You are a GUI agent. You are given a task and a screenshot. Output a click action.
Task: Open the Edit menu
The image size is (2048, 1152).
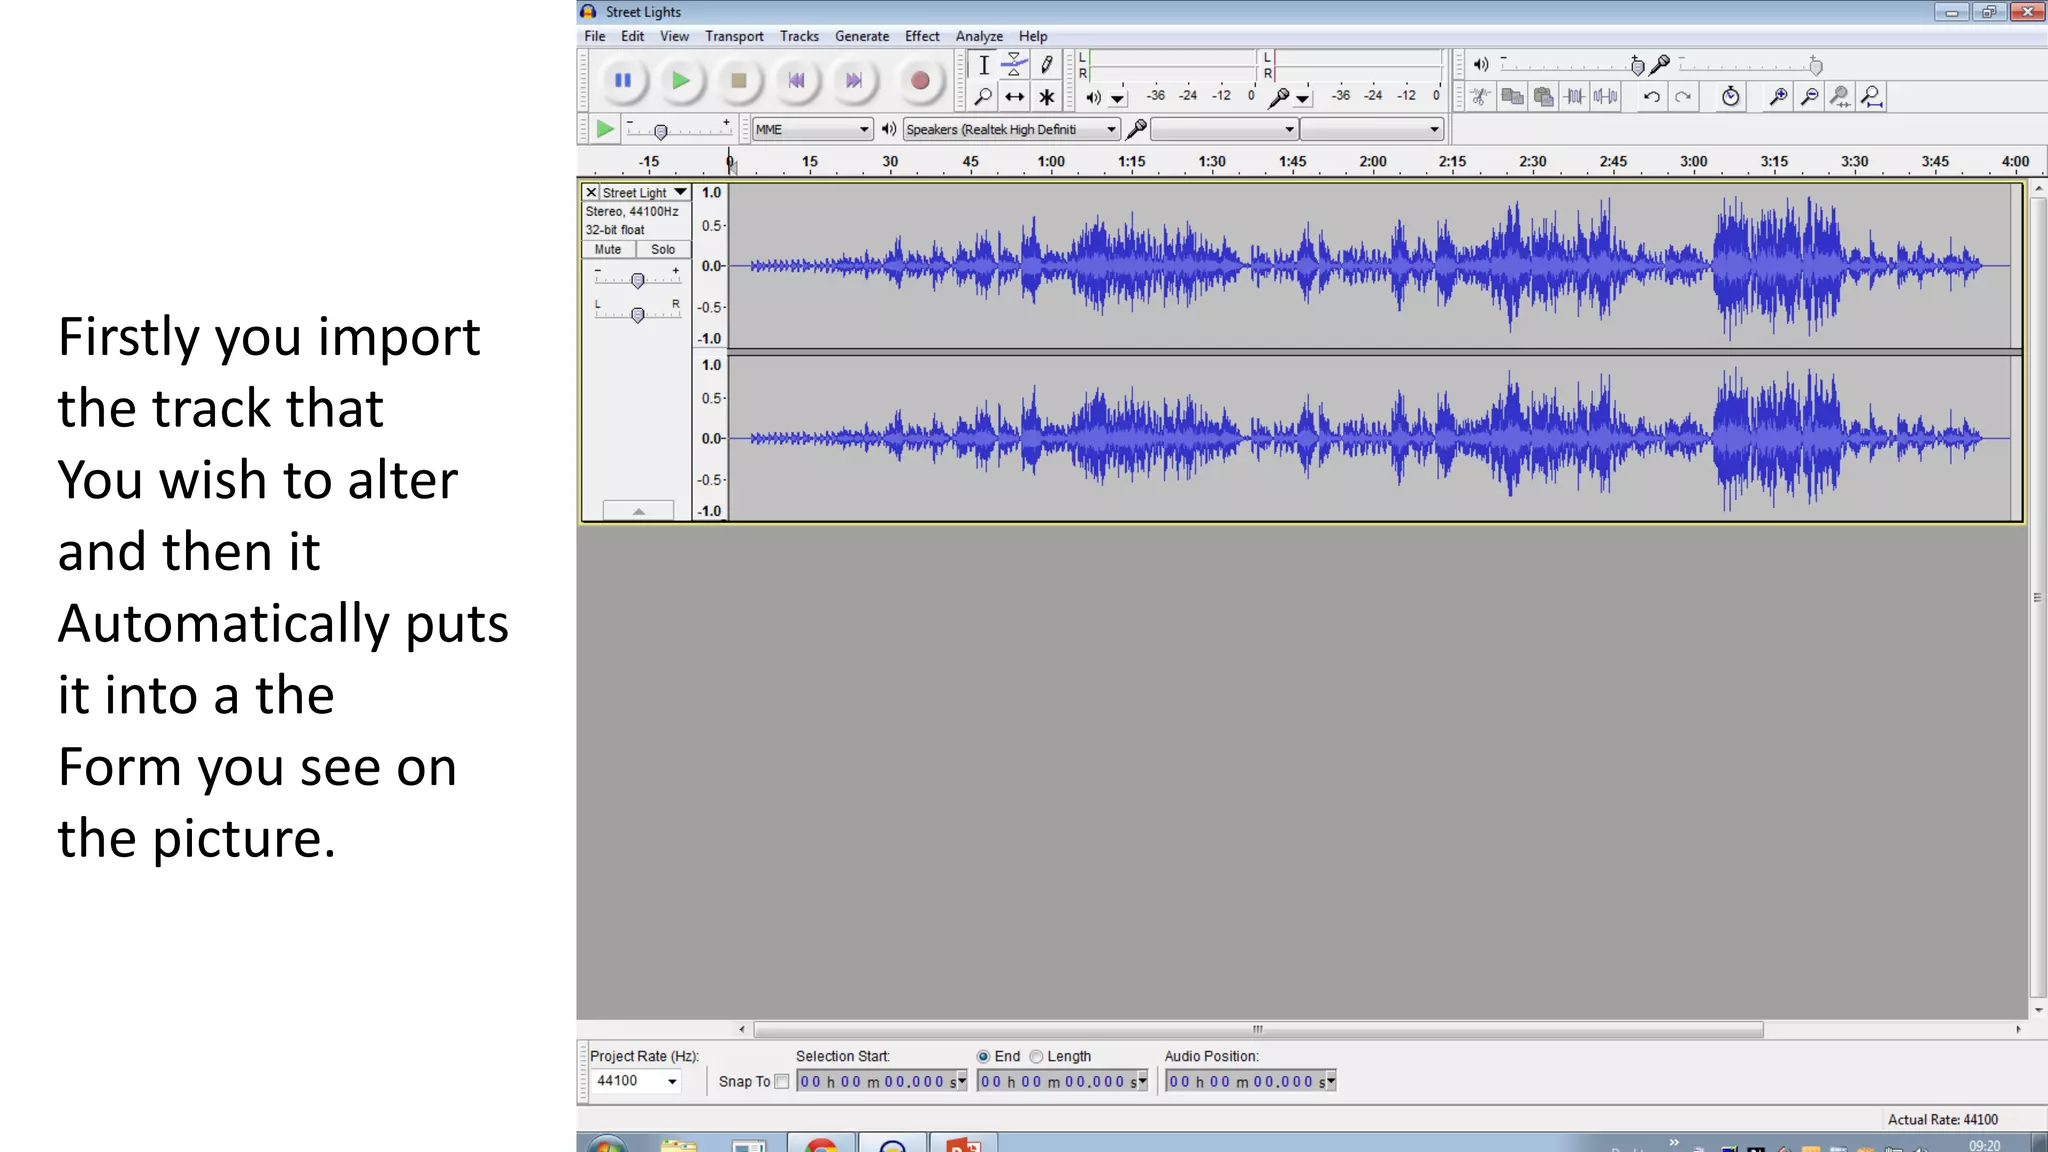(x=632, y=36)
